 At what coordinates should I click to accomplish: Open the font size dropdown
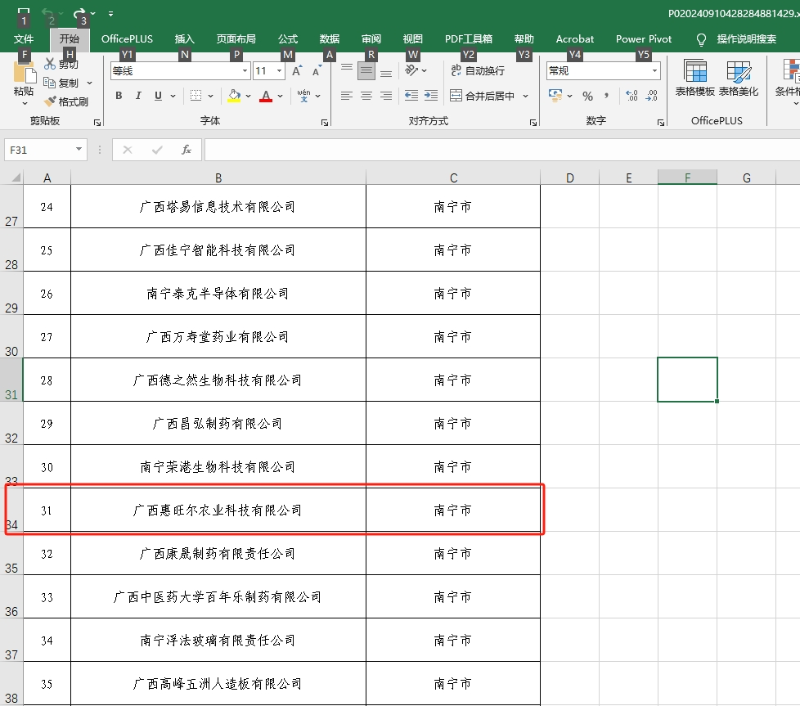click(280, 71)
